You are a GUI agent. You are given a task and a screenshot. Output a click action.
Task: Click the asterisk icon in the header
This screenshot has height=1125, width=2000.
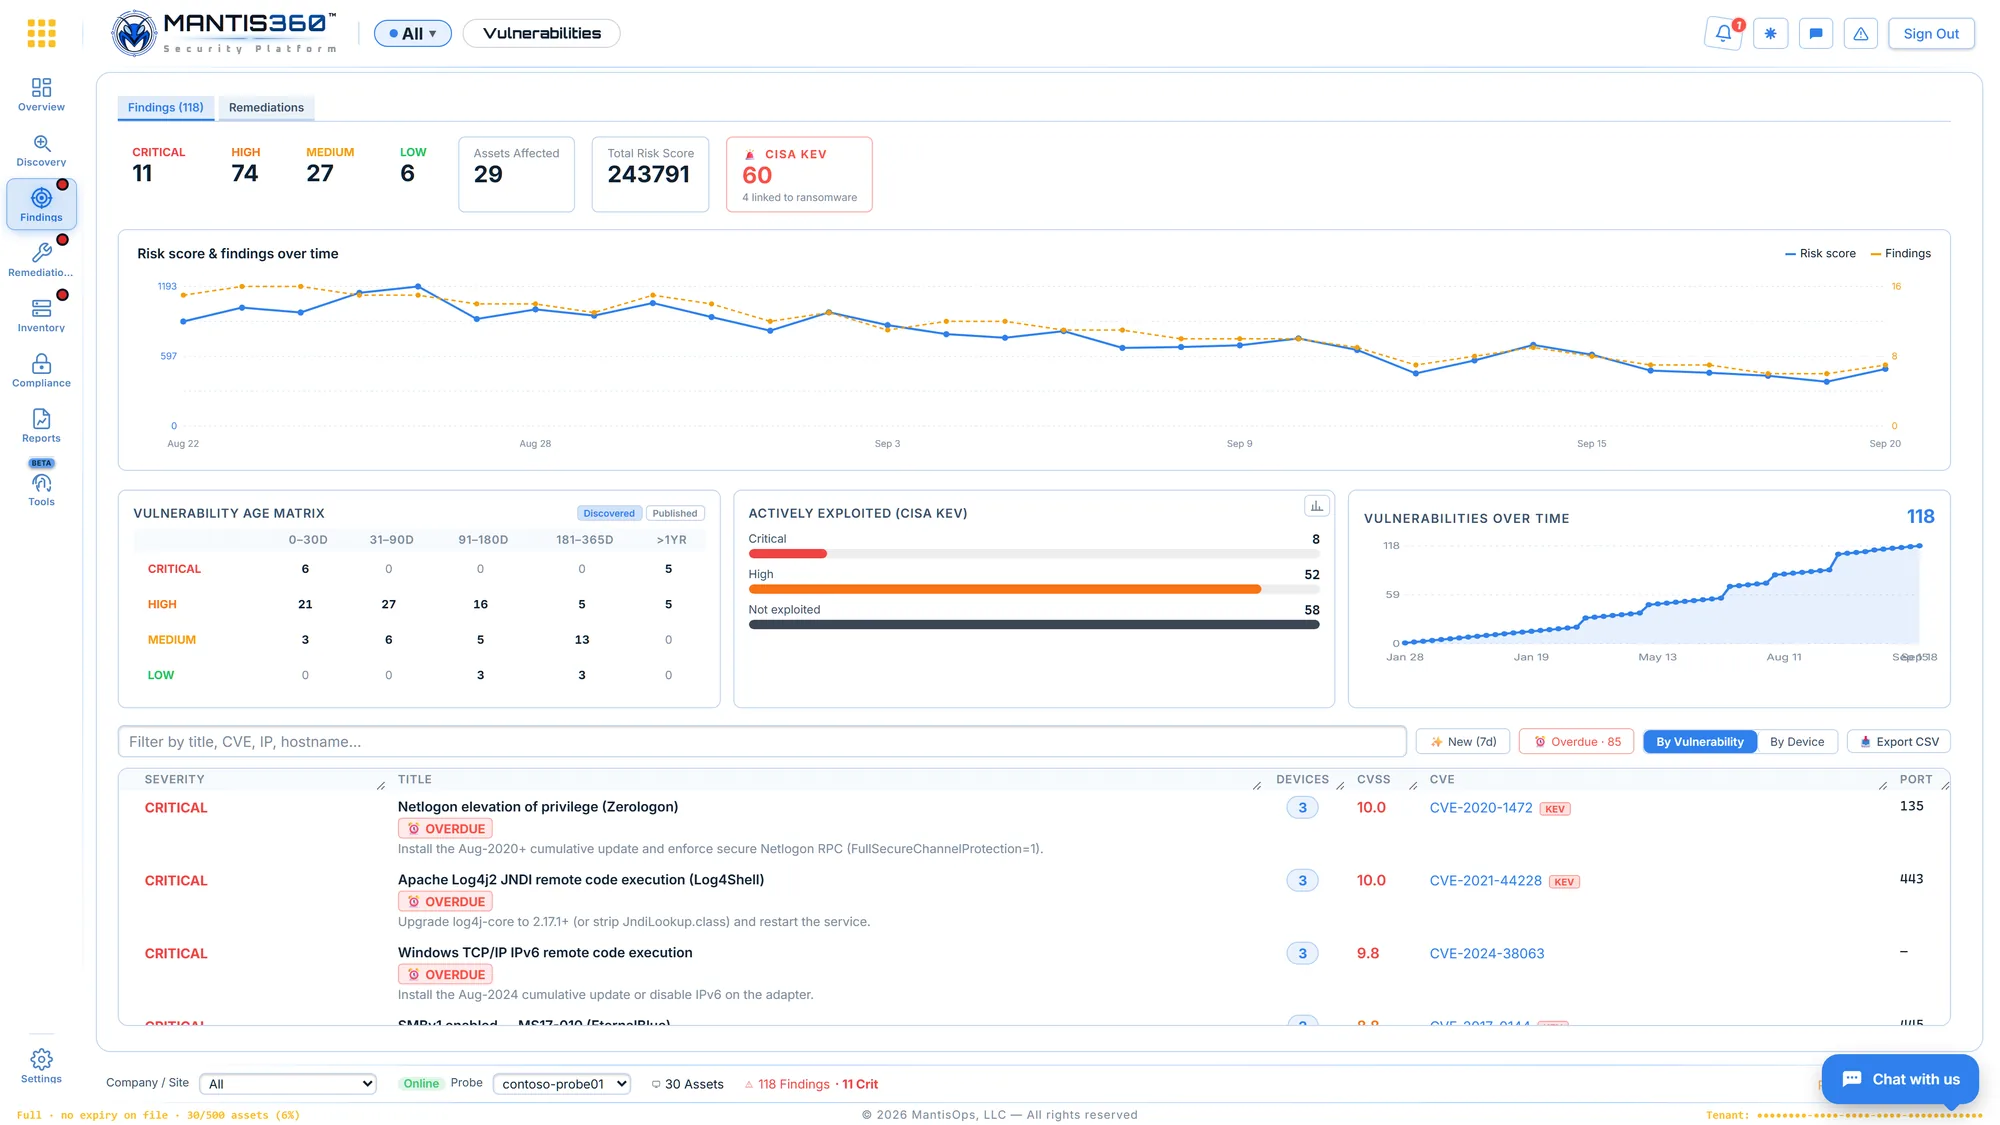(1770, 33)
